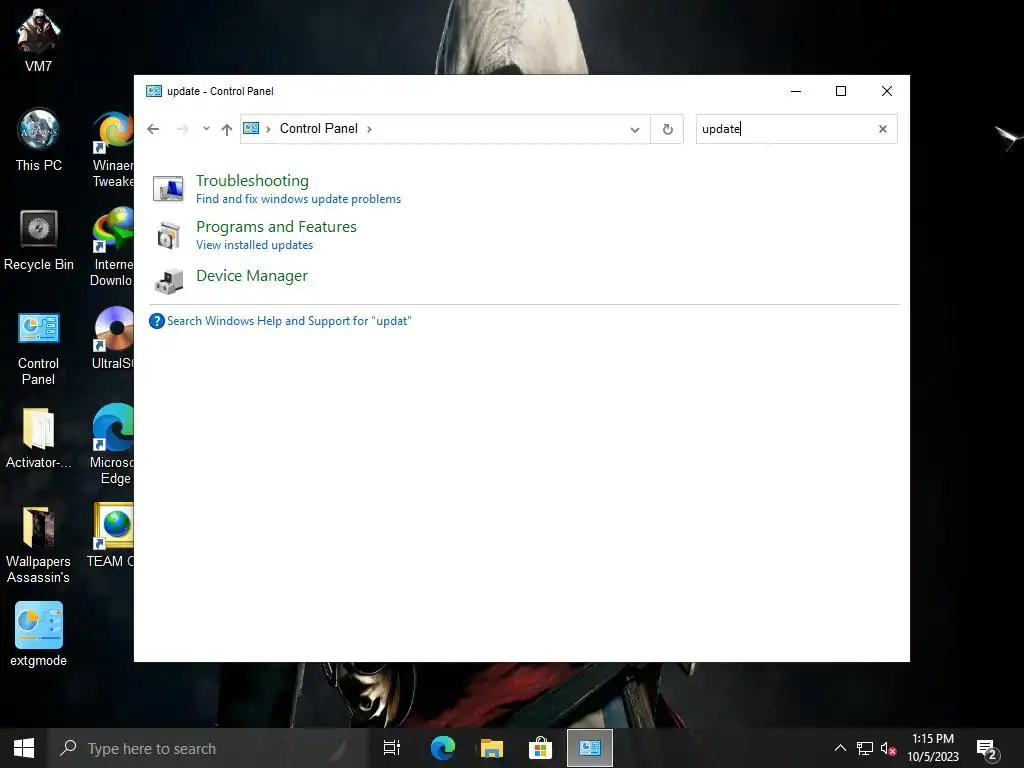Open the address bar history dropdown
Viewport: 1024px width, 768px height.
635,129
